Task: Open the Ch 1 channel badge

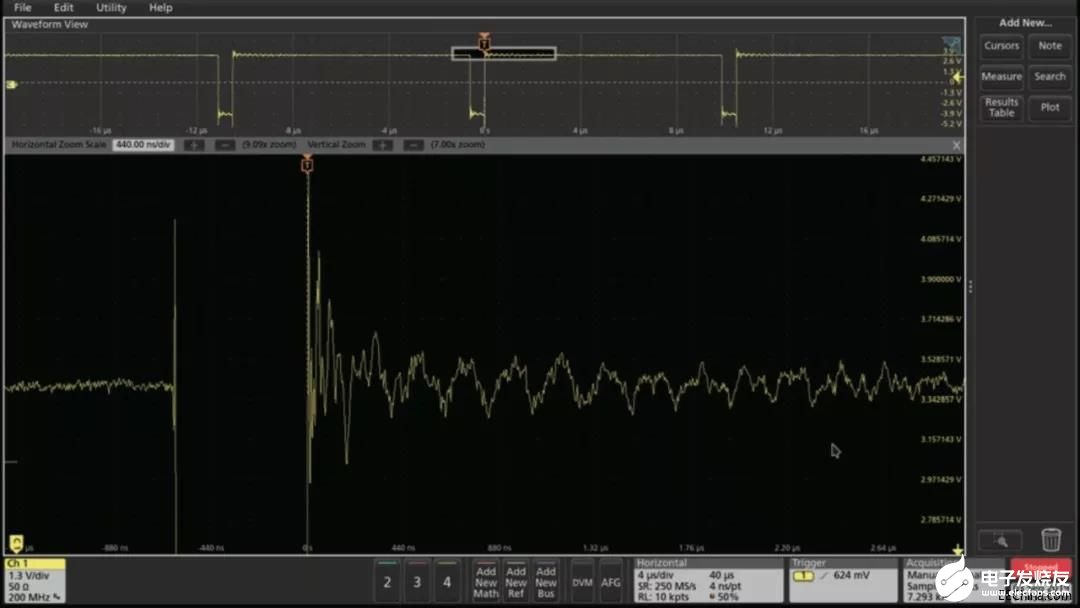Action: (x=35, y=580)
